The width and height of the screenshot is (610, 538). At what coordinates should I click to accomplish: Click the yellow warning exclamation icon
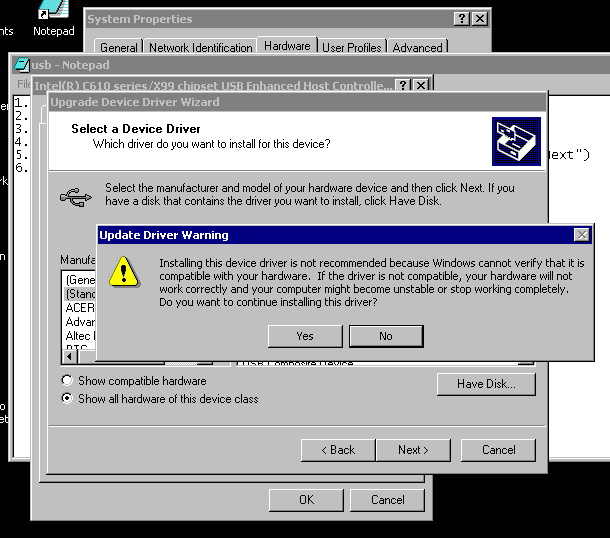(124, 272)
